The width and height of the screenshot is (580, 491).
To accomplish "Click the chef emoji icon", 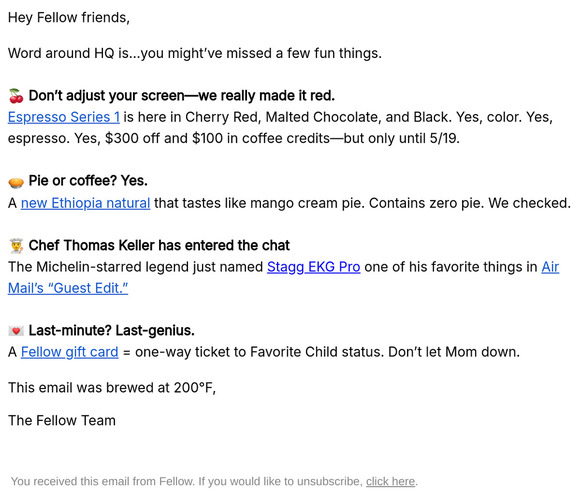I will click(16, 246).
